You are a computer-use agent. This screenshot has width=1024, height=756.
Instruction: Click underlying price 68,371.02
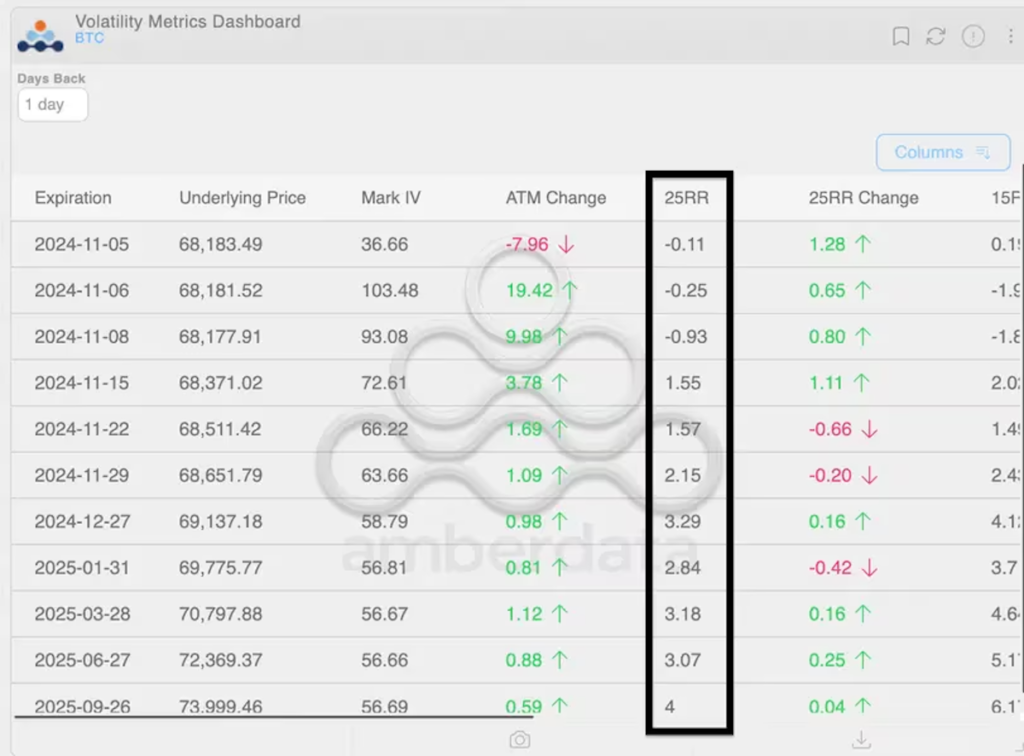[x=221, y=383]
